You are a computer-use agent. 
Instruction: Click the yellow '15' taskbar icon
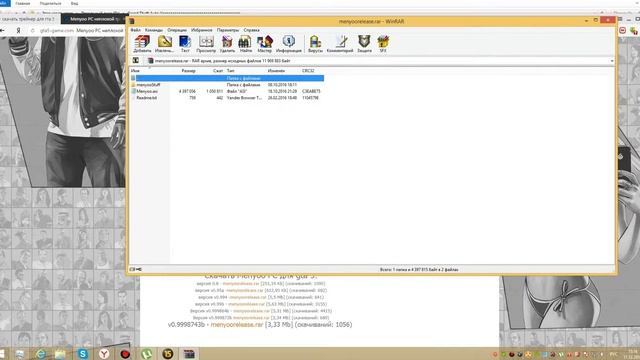point(168,354)
